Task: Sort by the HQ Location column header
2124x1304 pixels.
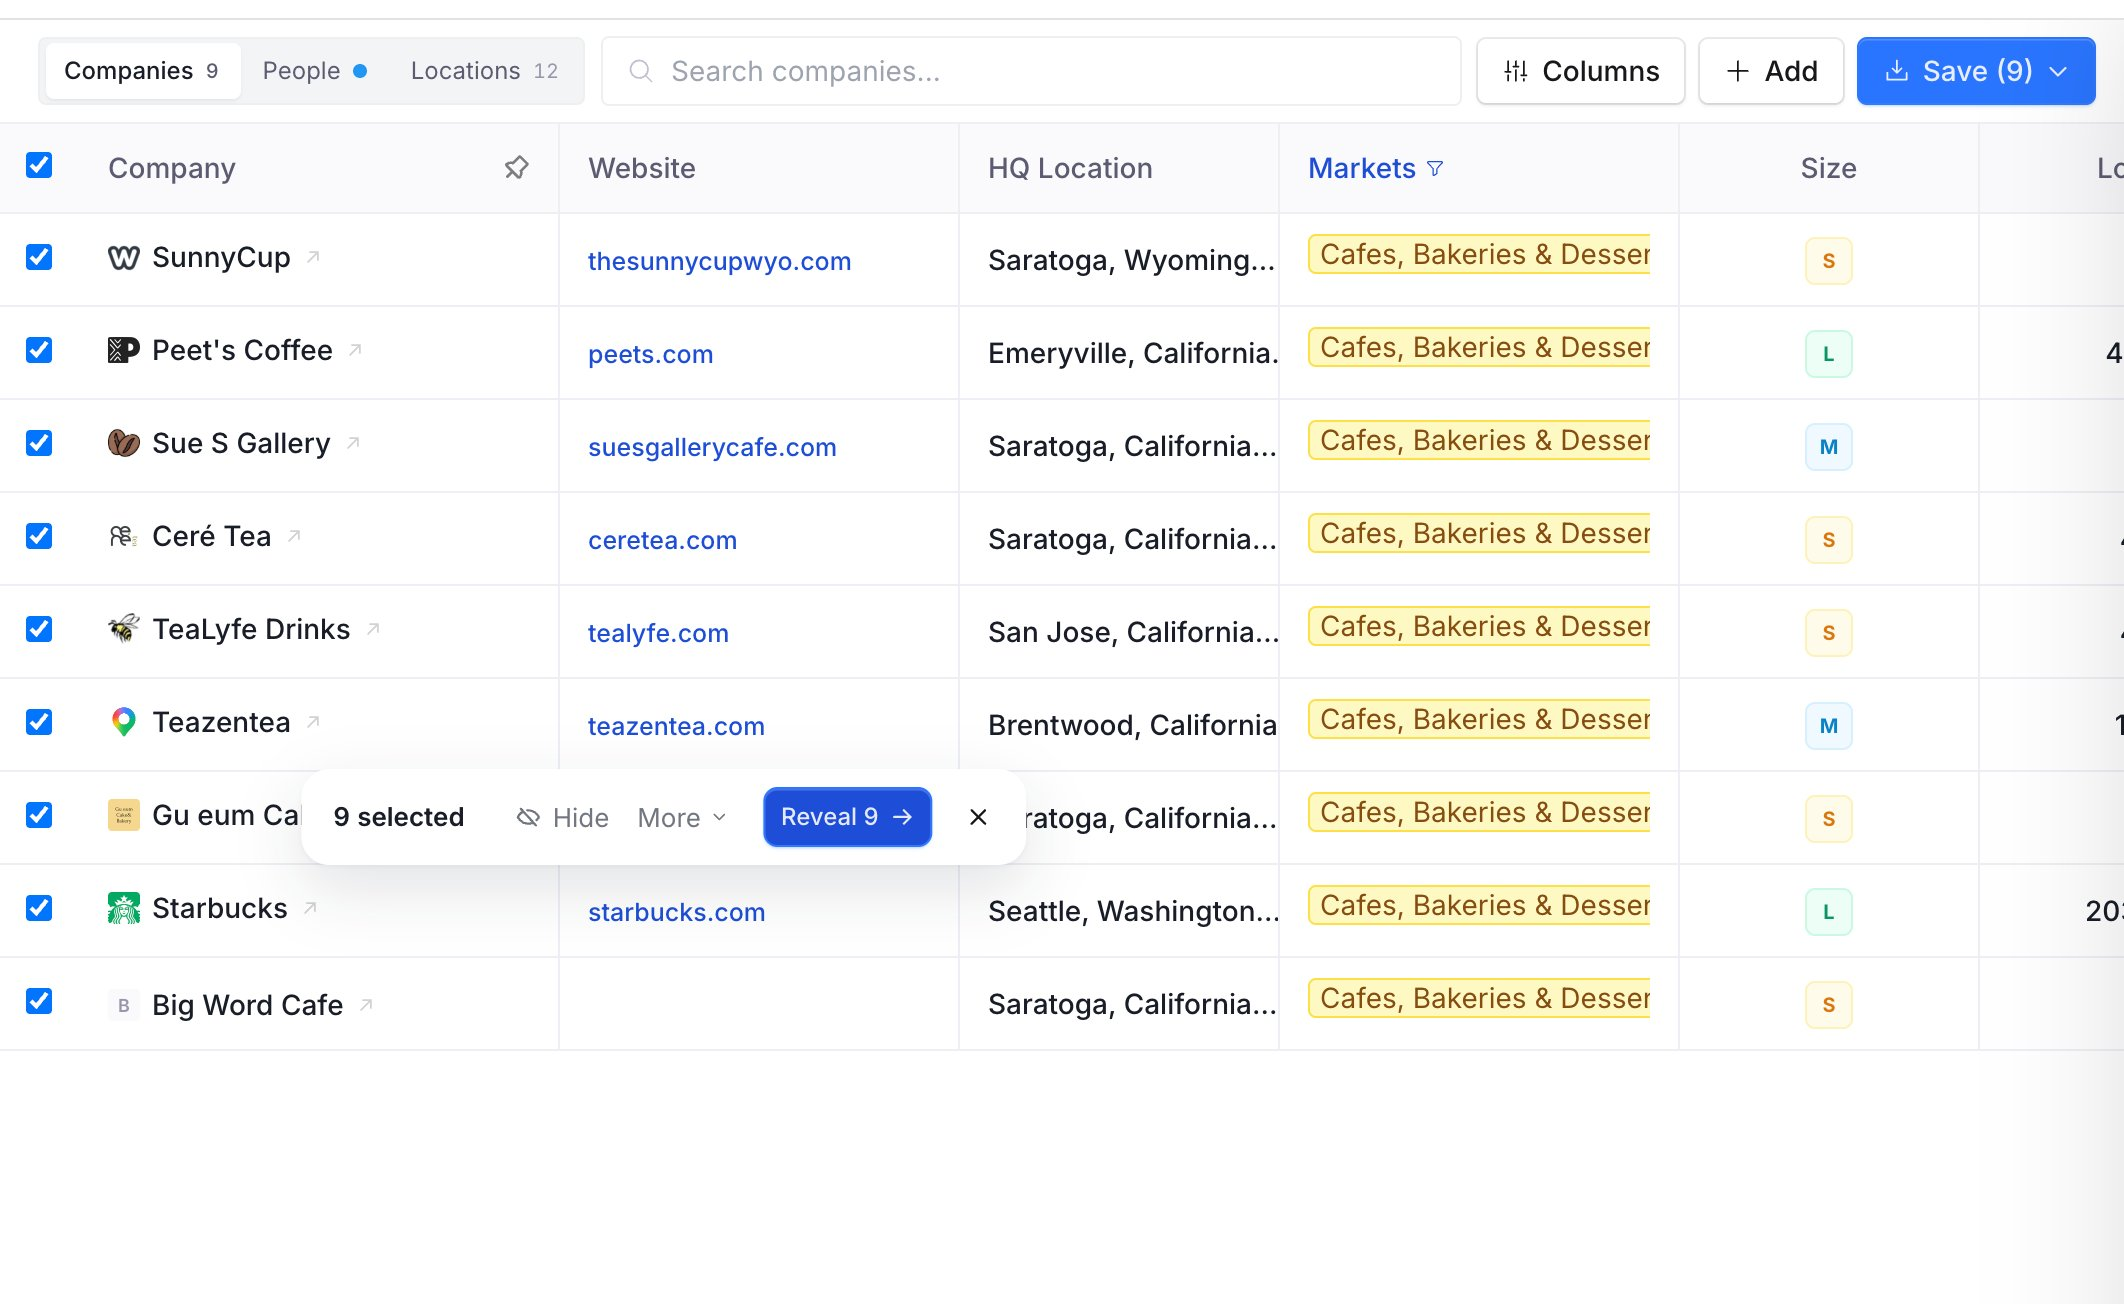Action: pos(1070,168)
